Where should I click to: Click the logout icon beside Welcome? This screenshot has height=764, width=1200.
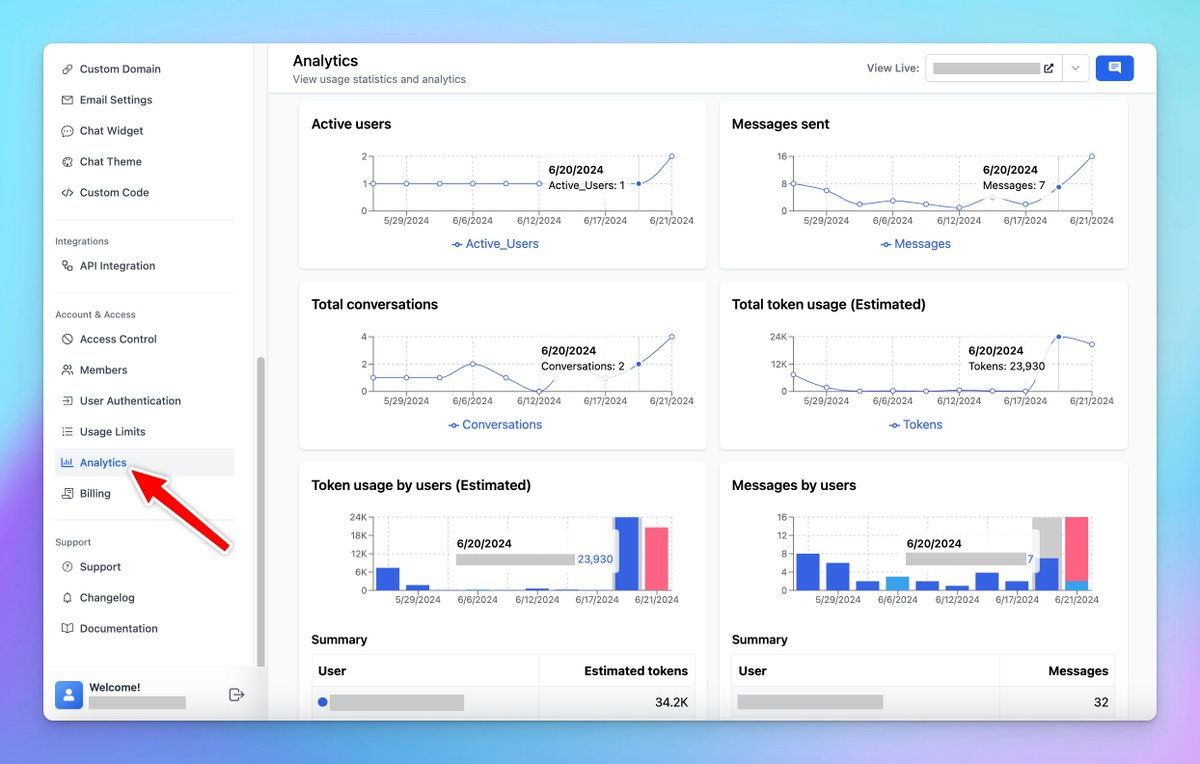[x=236, y=694]
